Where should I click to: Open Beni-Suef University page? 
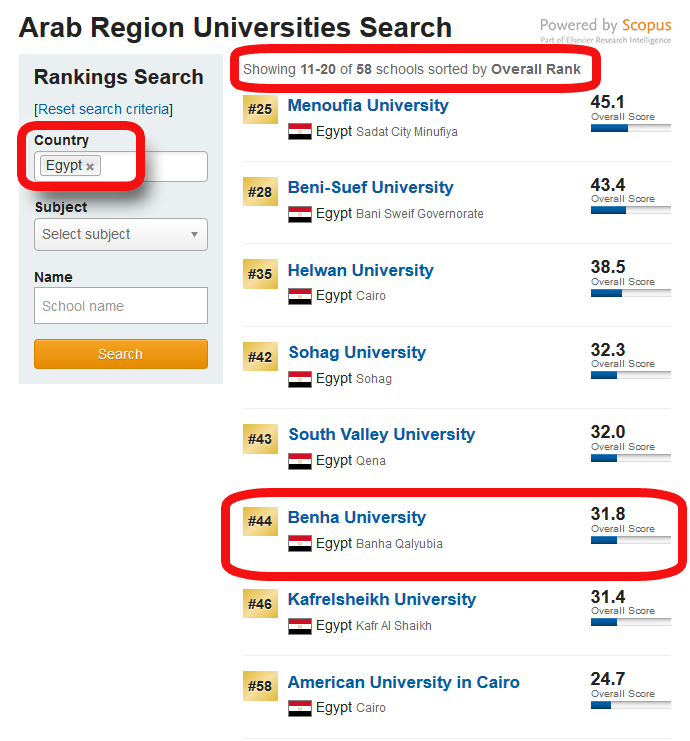(370, 187)
